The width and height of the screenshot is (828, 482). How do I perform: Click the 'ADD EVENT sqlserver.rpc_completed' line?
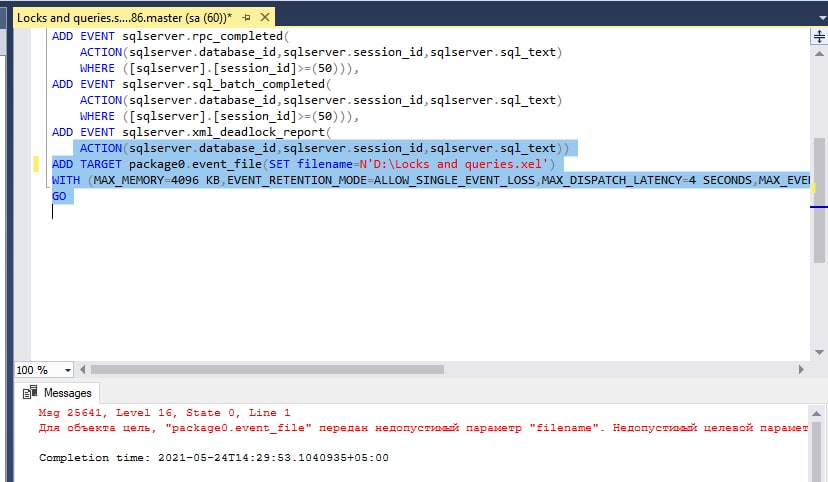[x=170, y=36]
